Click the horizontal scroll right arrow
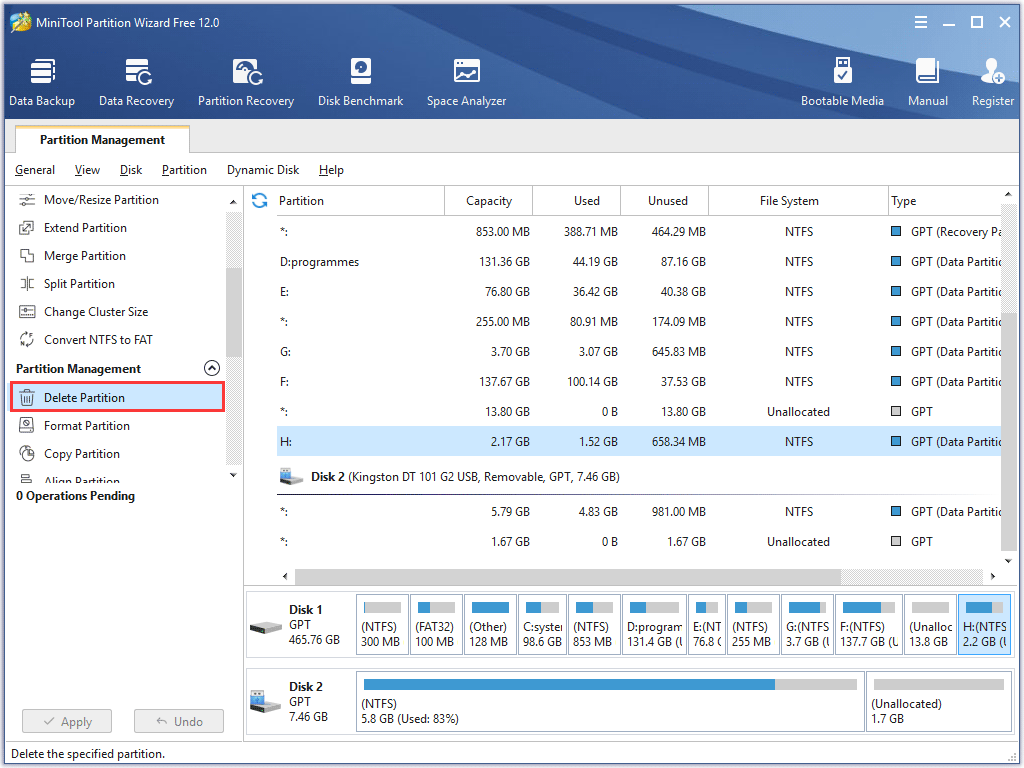The height and width of the screenshot is (768, 1024). (993, 576)
